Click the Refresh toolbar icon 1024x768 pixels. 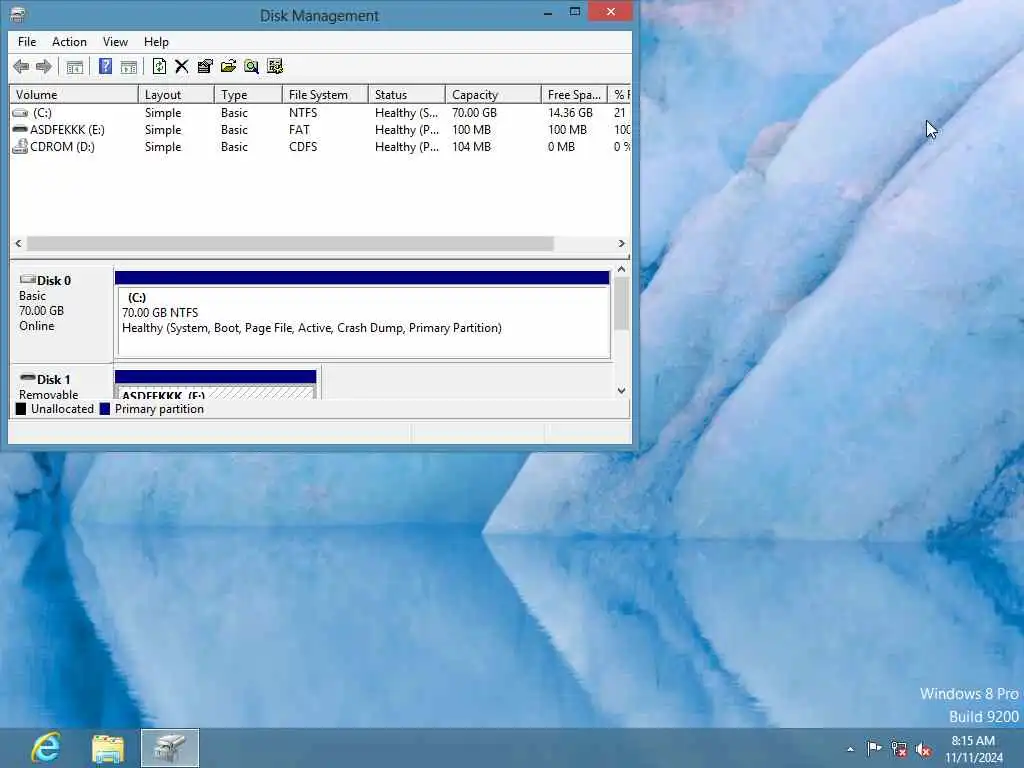pyautogui.click(x=159, y=66)
